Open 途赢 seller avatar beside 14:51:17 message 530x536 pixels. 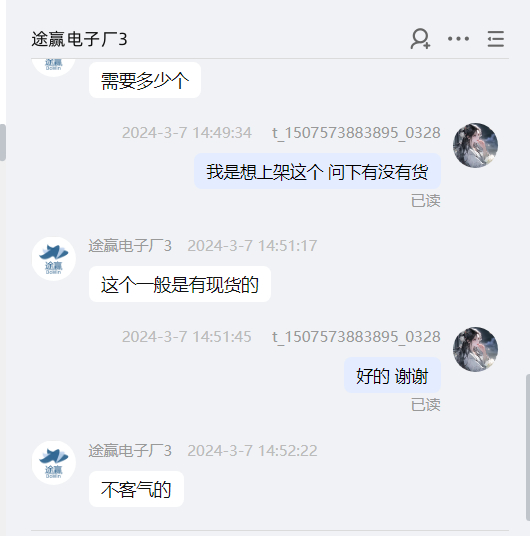pyautogui.click(x=54, y=259)
